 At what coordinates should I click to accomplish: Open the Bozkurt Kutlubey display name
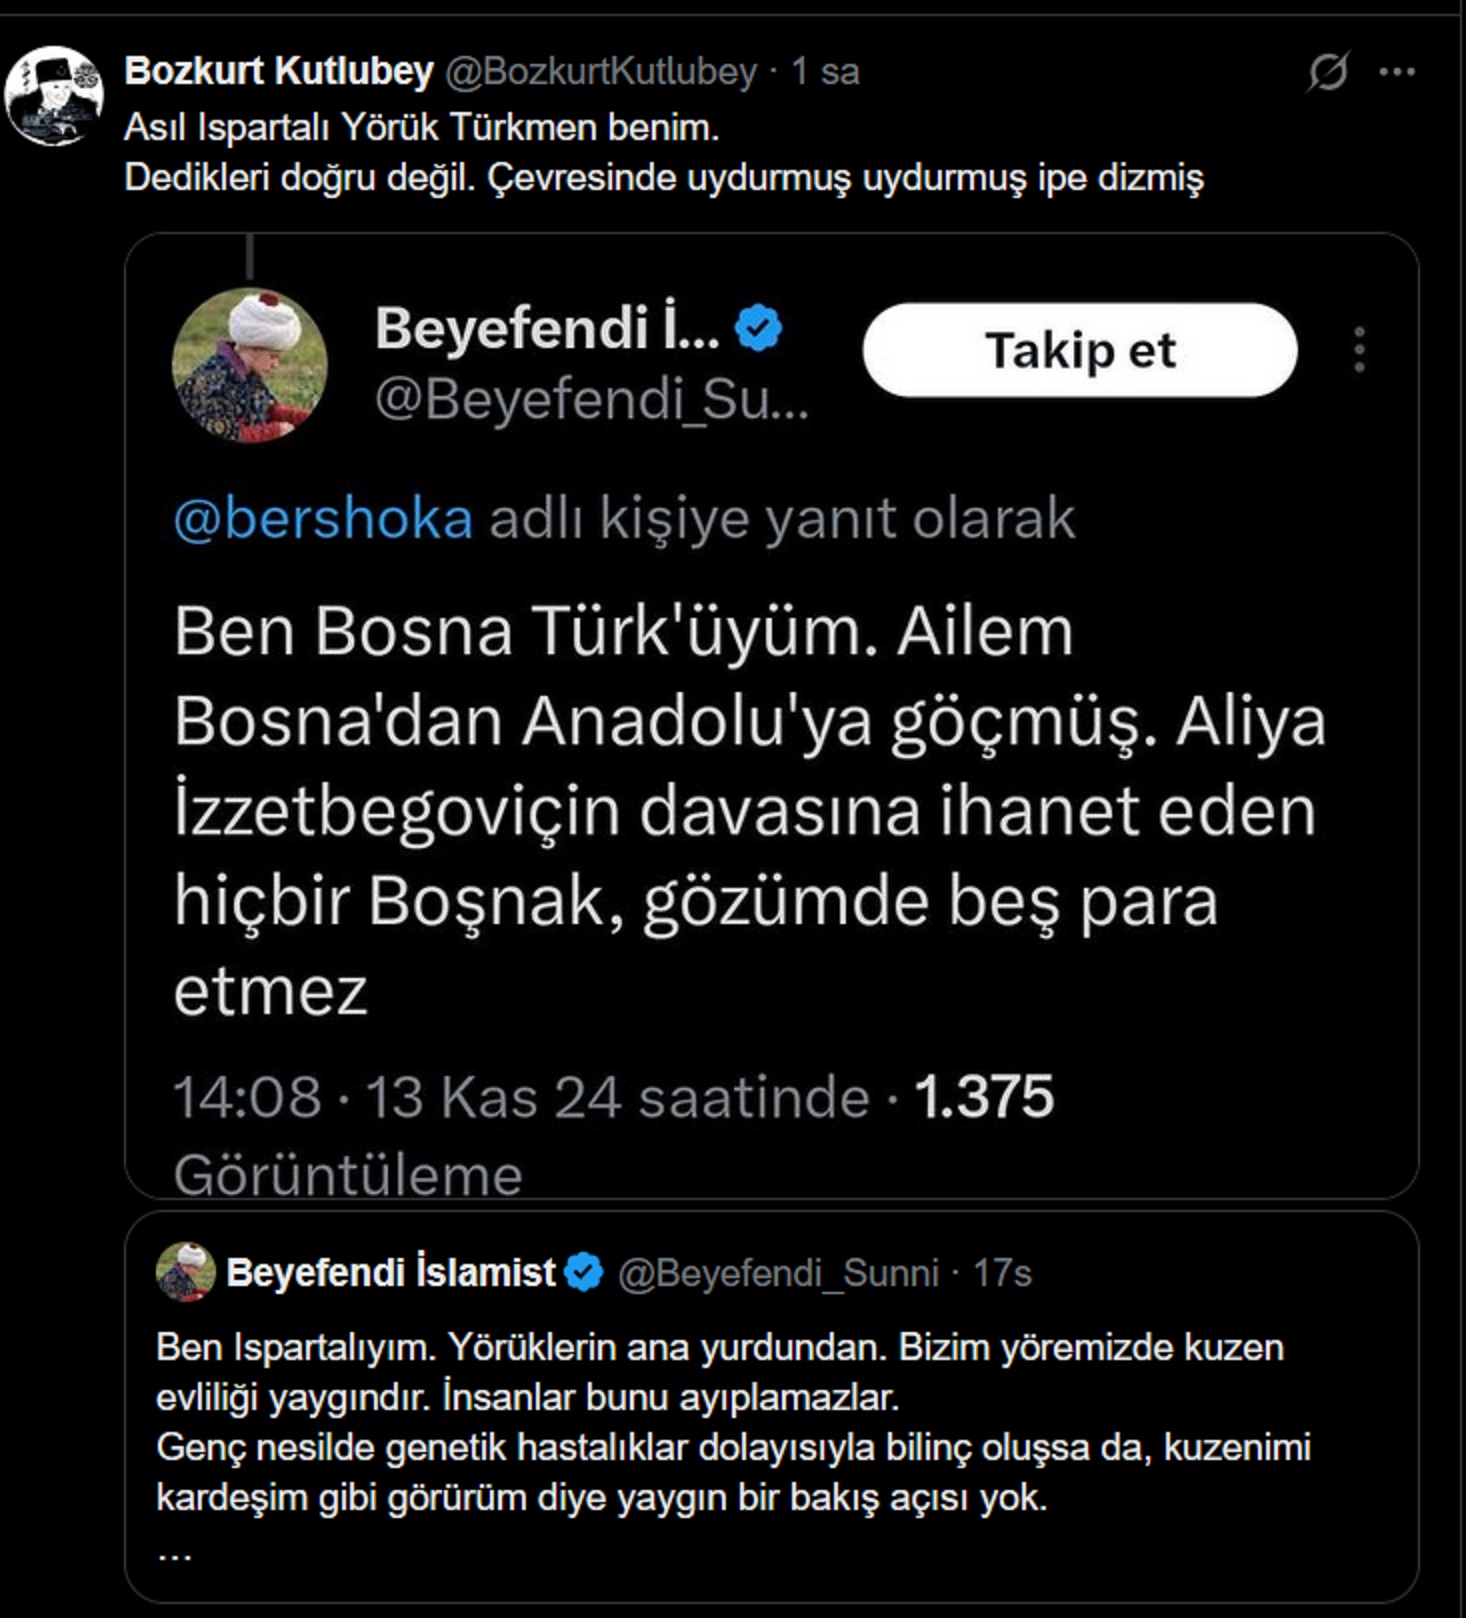[278, 71]
